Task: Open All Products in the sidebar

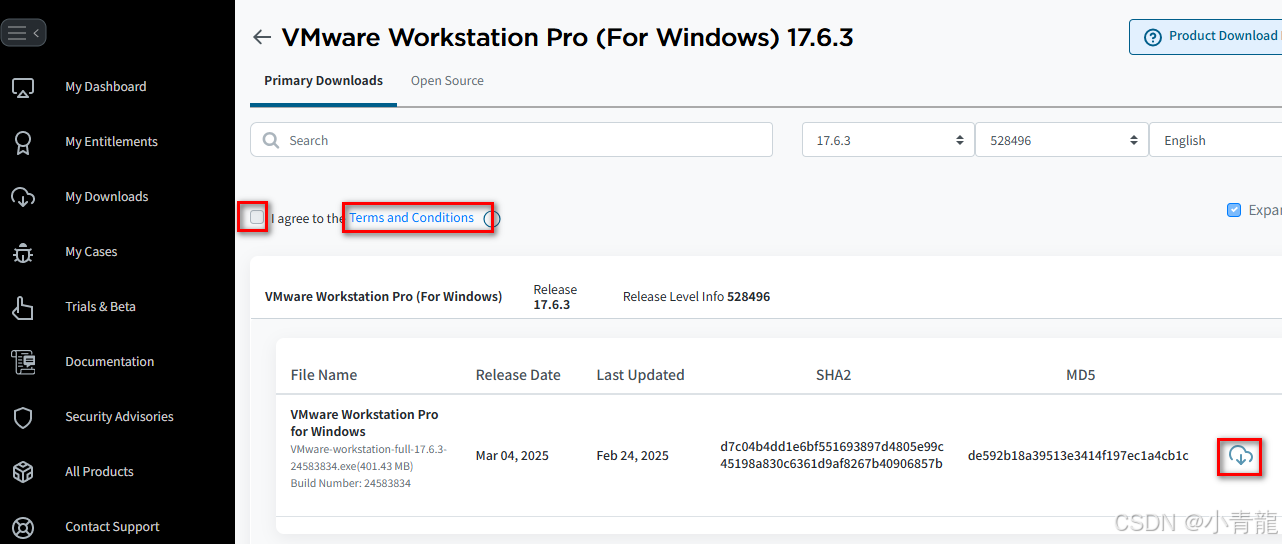Action: pyautogui.click(x=99, y=472)
